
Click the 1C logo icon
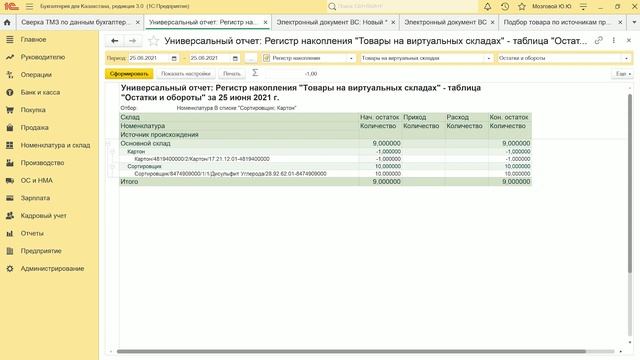click(11, 7)
